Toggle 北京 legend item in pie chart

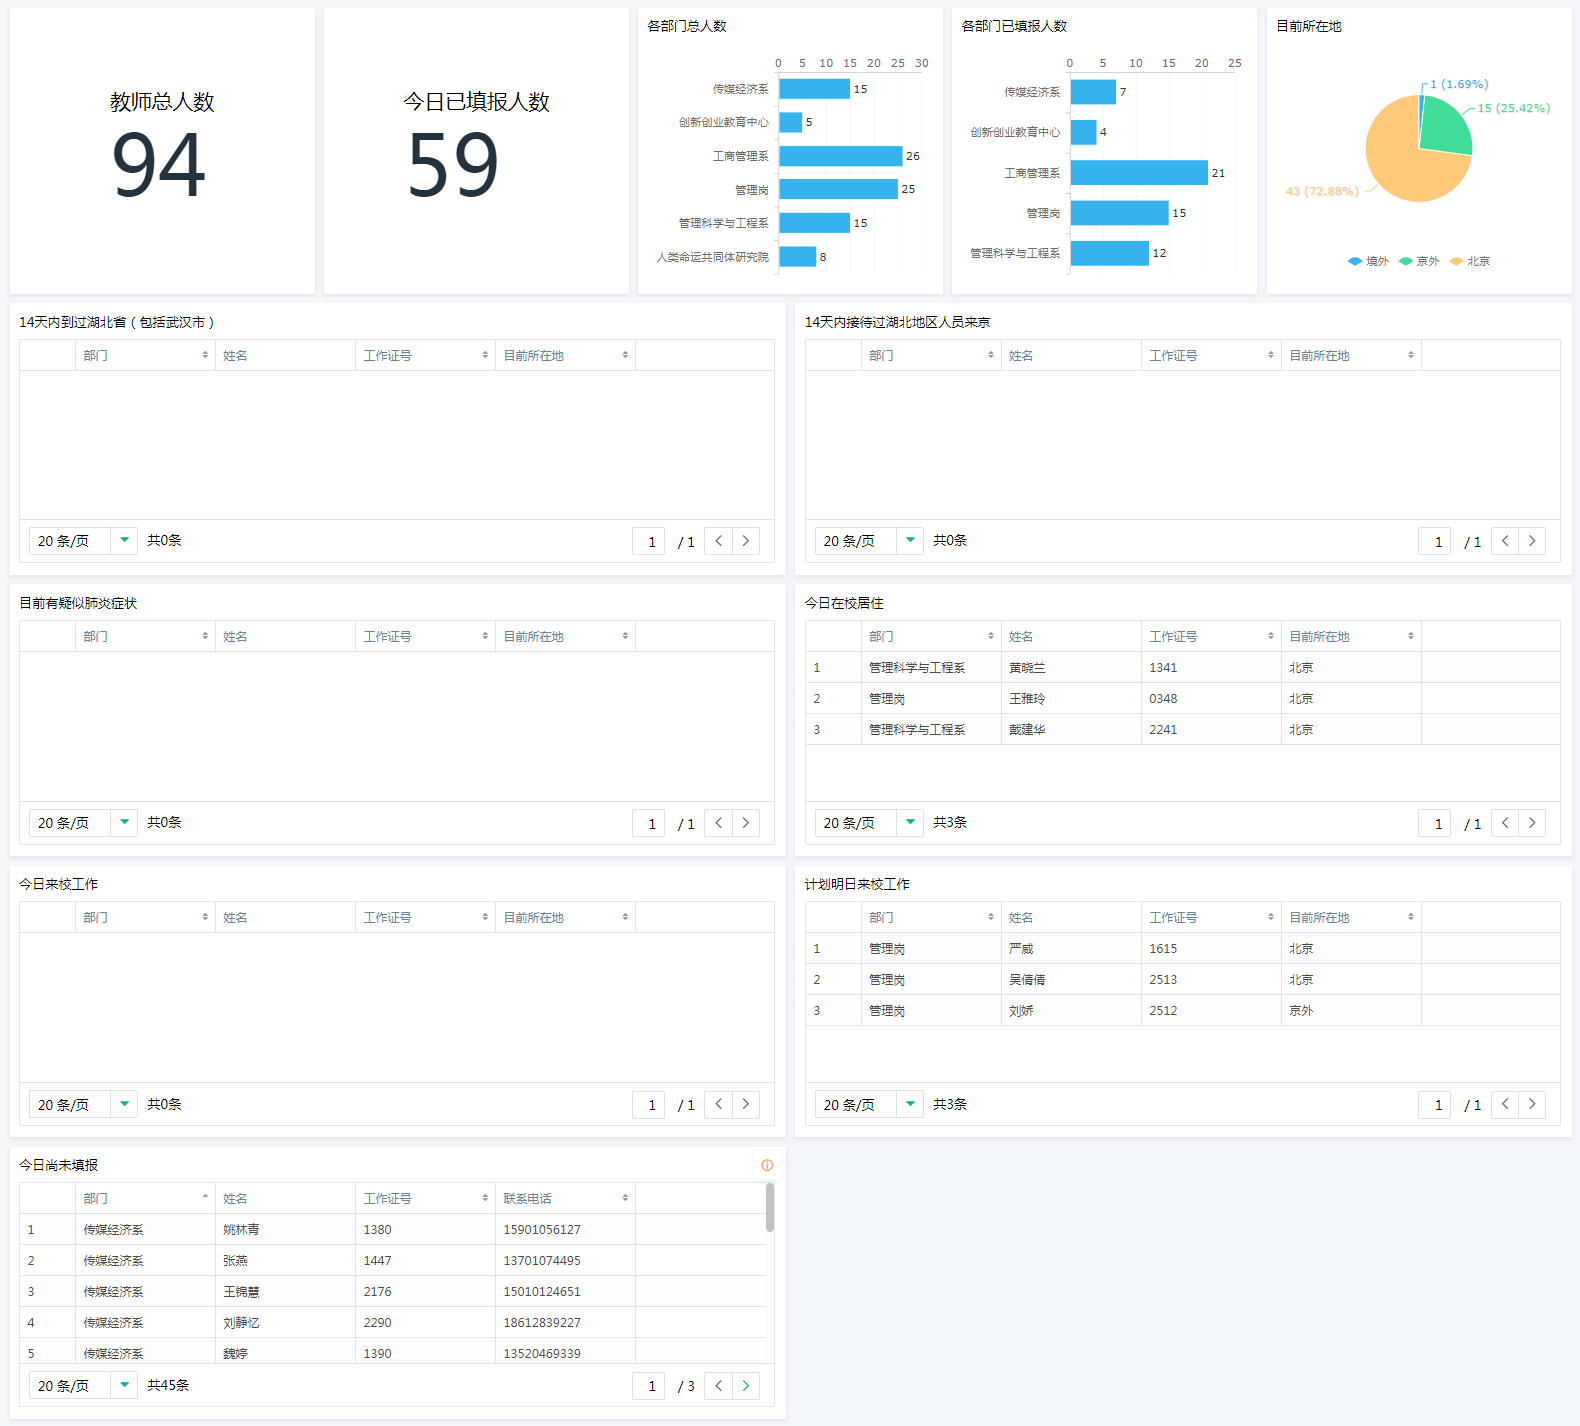(x=1470, y=261)
